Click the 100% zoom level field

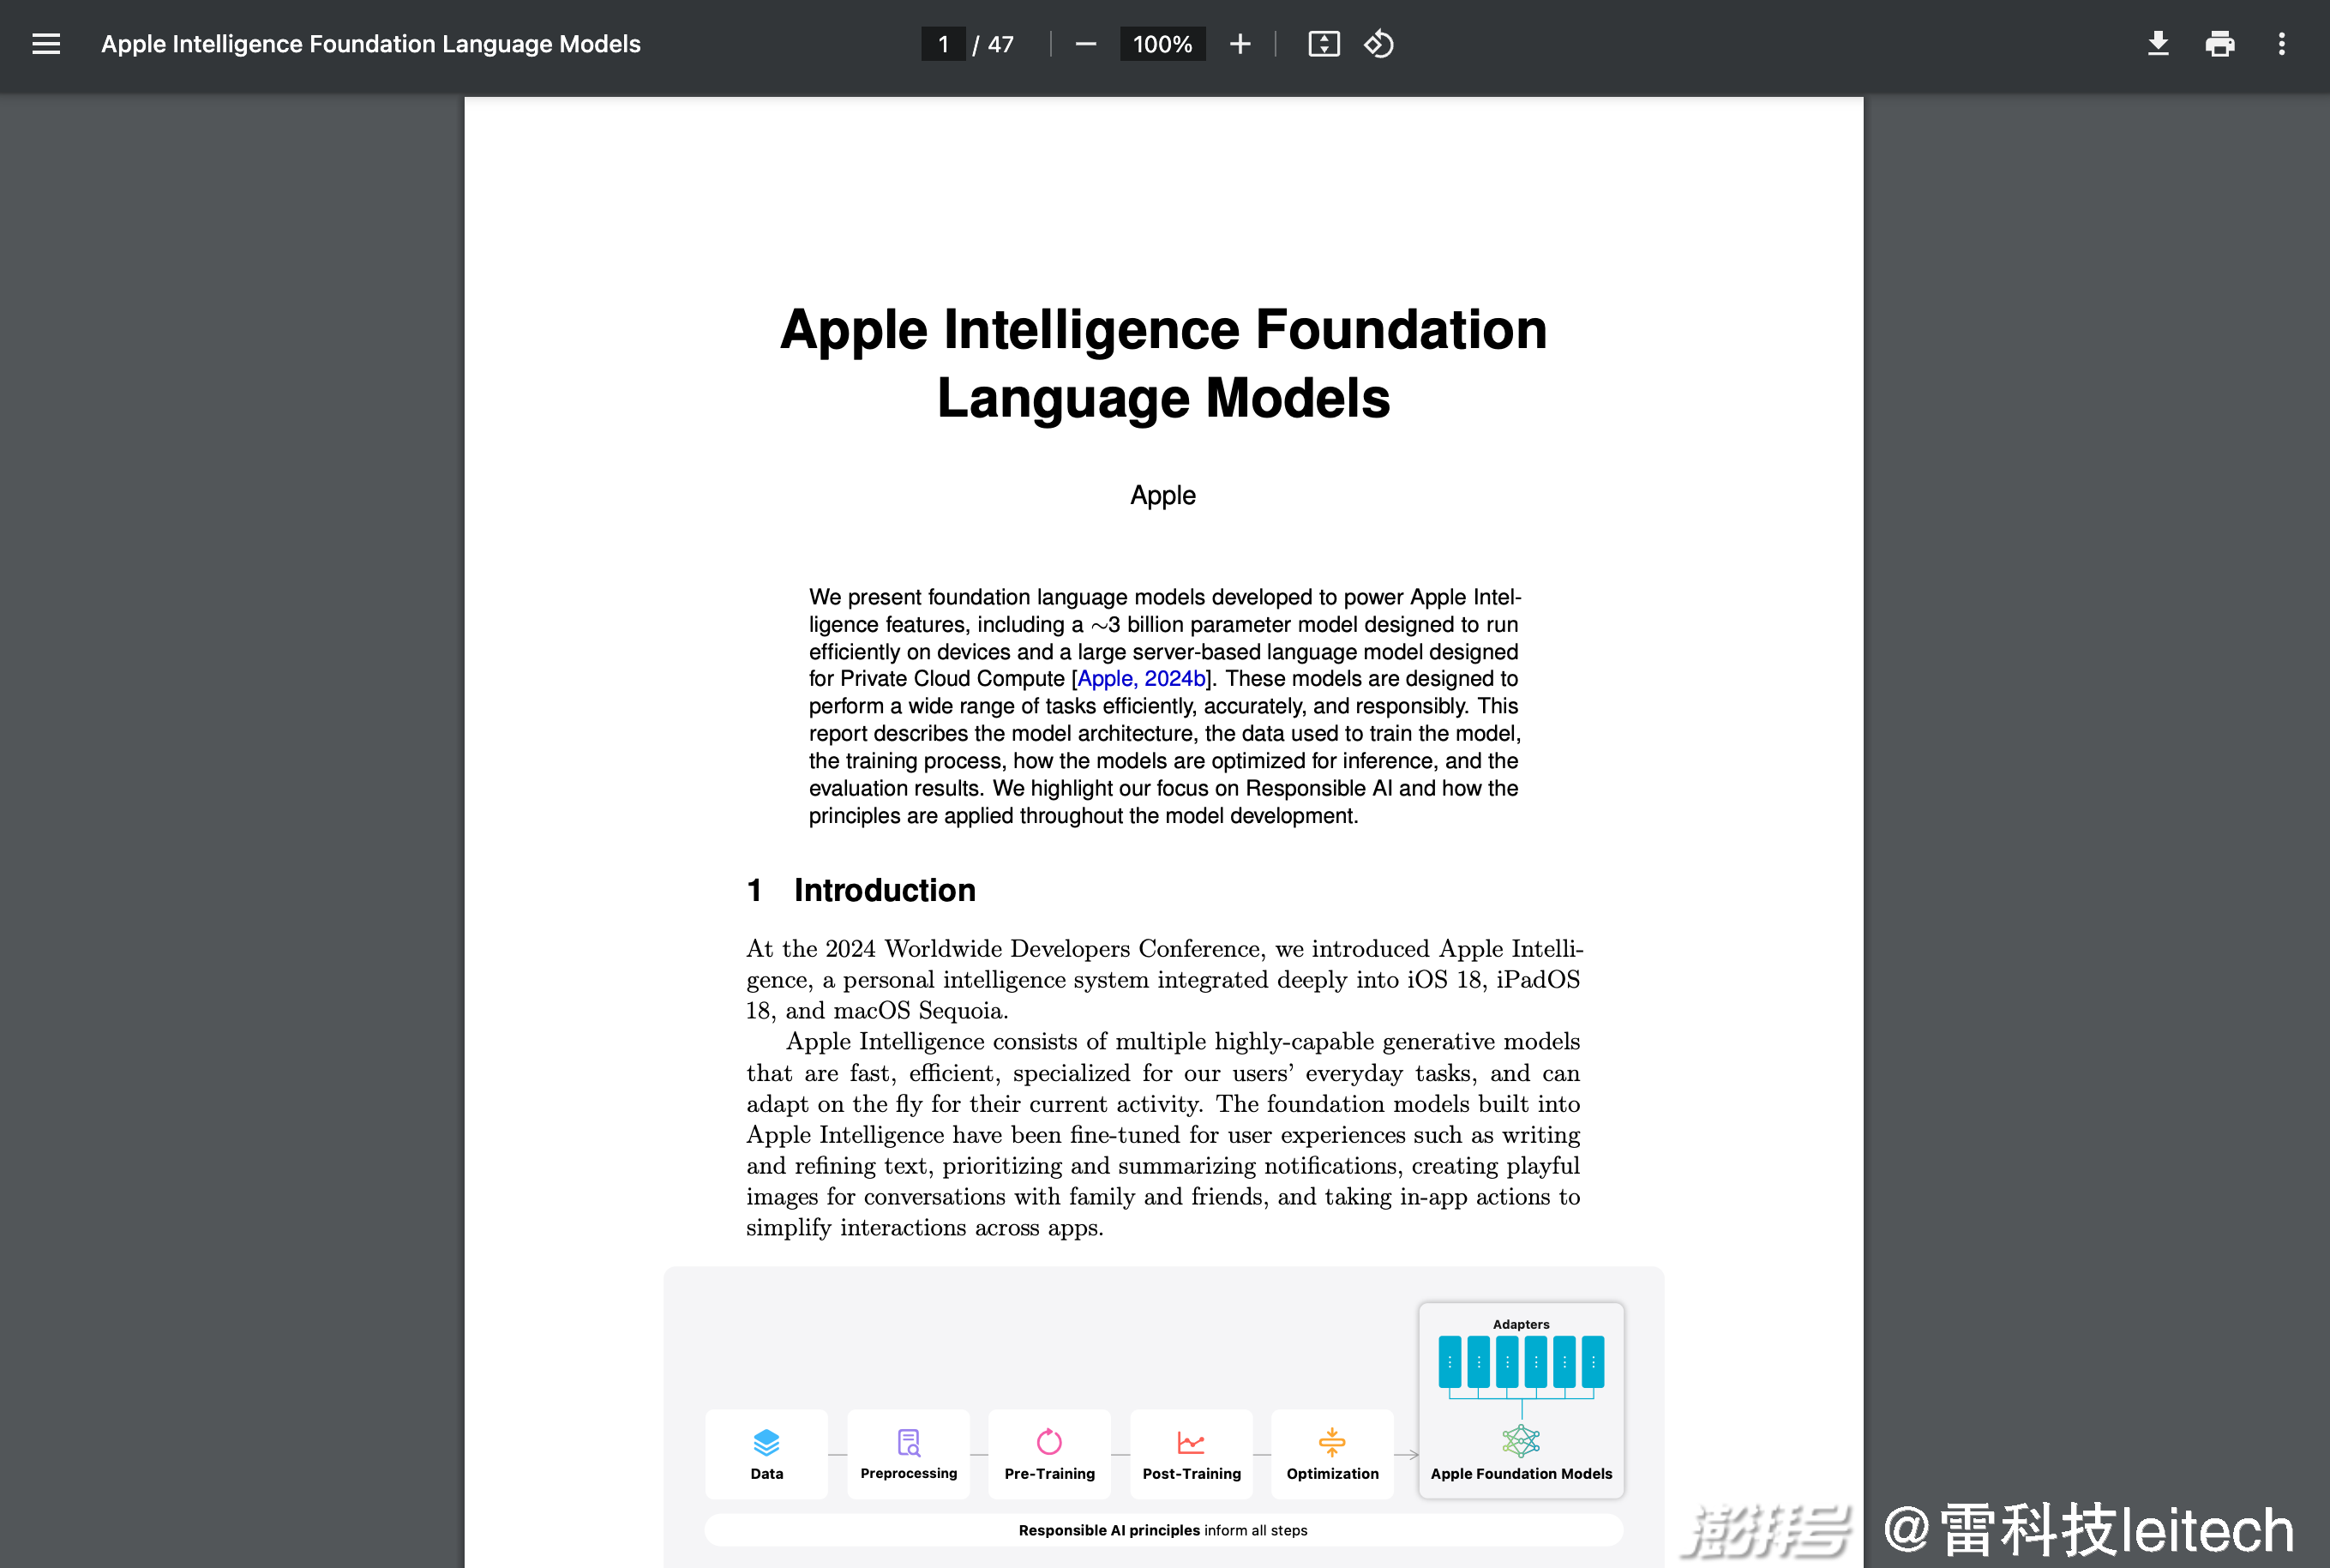click(x=1162, y=44)
